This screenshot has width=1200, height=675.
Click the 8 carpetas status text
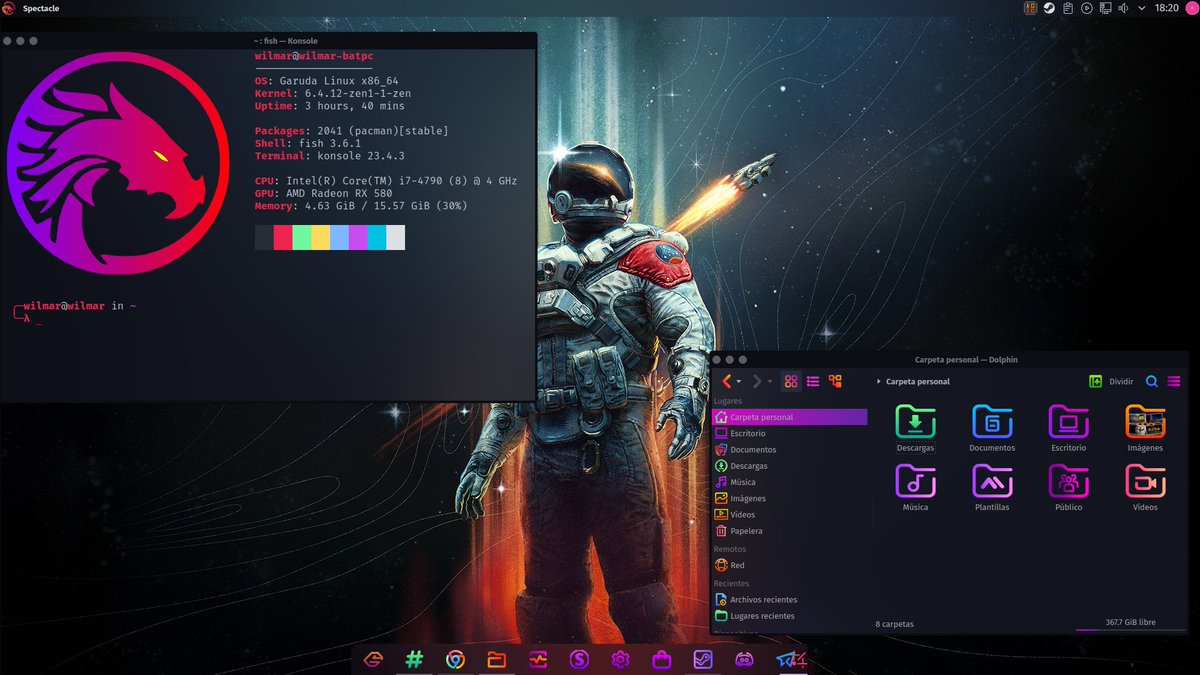tap(894, 624)
